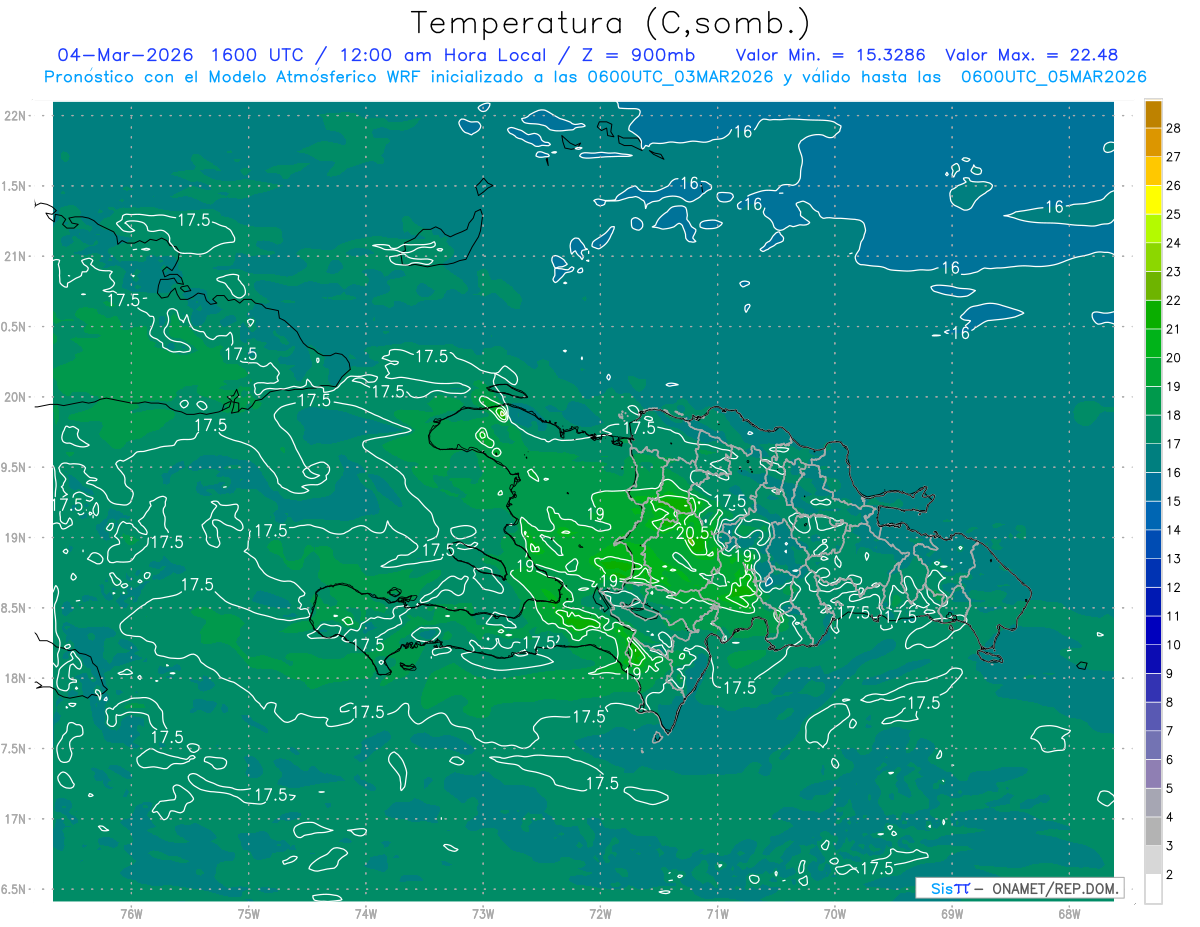Click the '12' colorbar scale value
The width and height of the screenshot is (1200, 927).
coord(1174,587)
